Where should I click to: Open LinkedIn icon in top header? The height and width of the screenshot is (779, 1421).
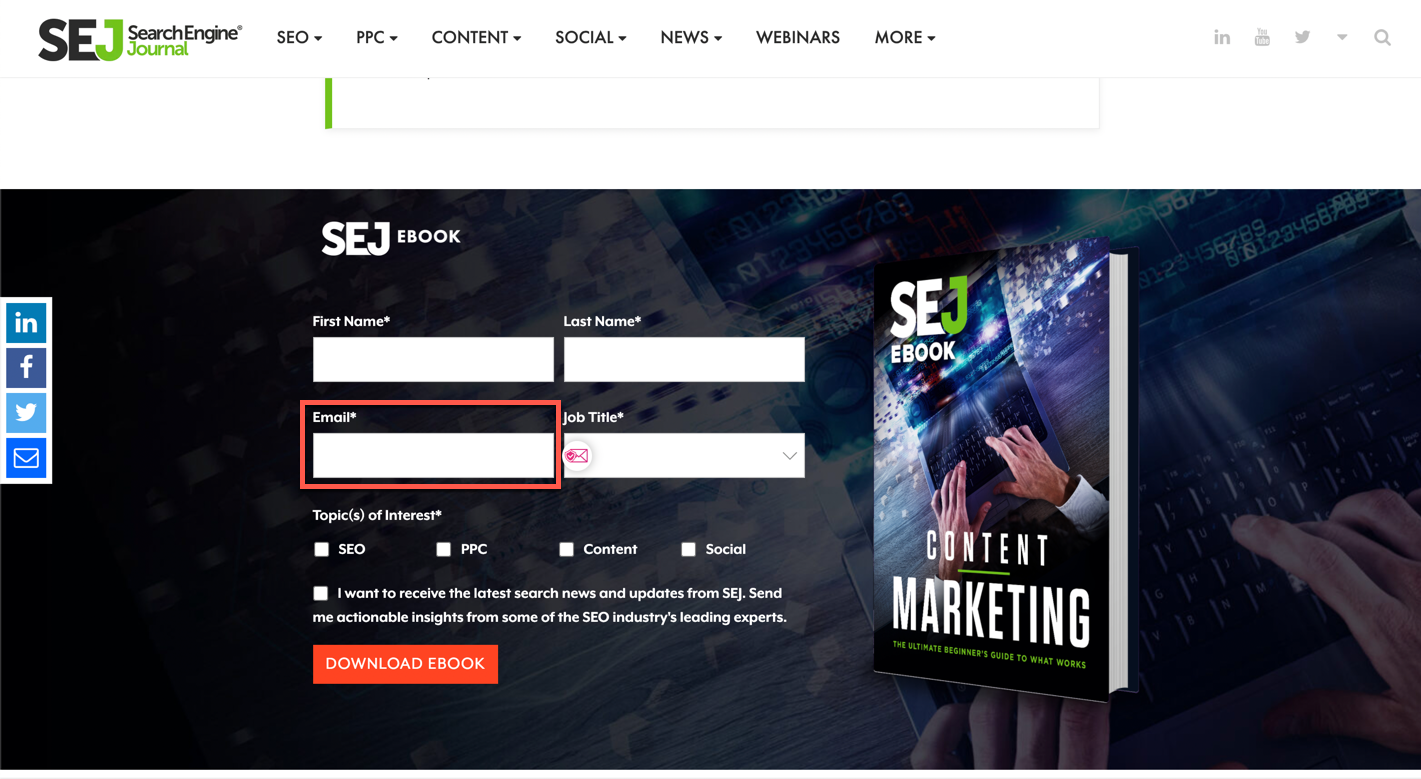(1222, 38)
